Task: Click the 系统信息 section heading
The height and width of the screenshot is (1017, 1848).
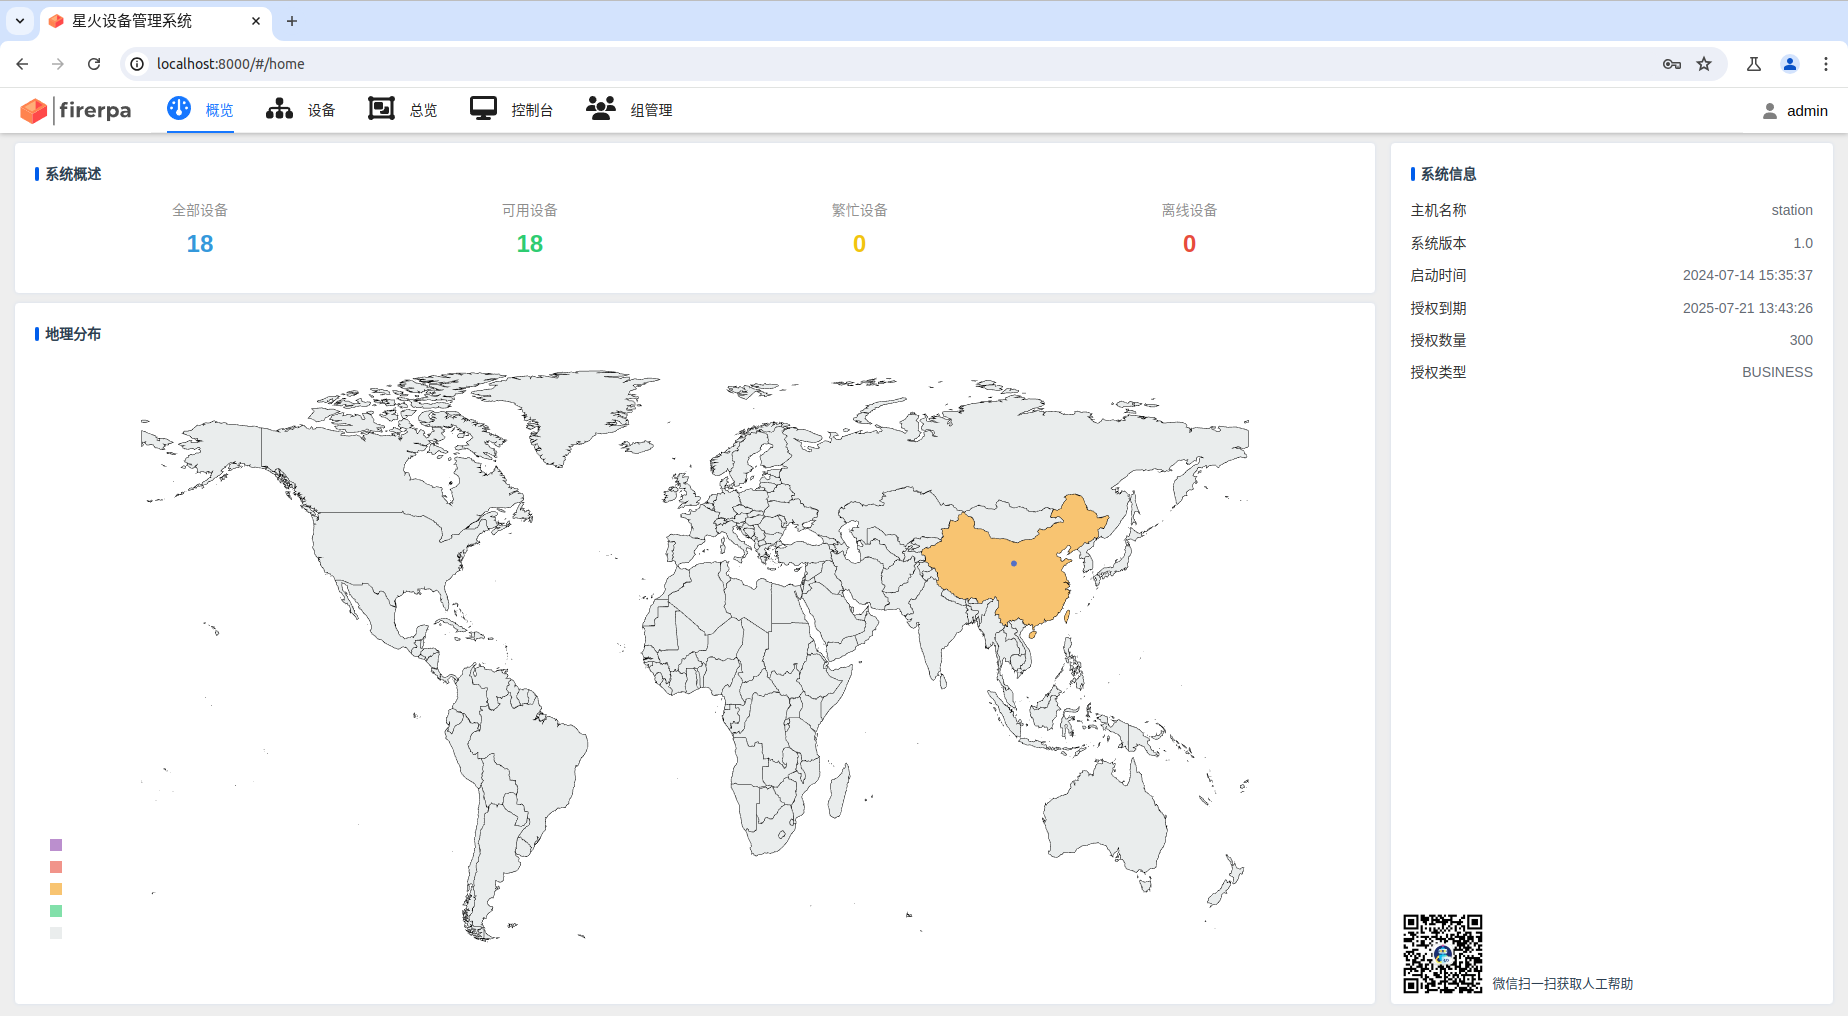Action: click(x=1449, y=174)
